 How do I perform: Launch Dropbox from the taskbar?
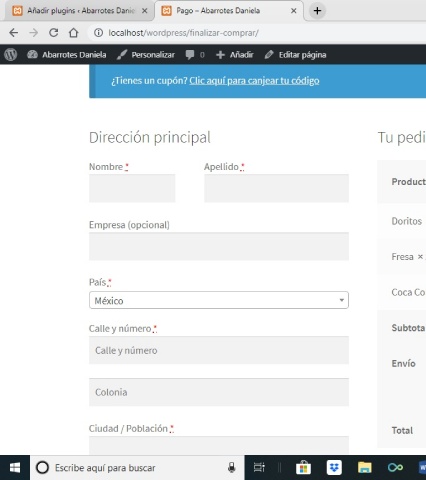(334, 468)
